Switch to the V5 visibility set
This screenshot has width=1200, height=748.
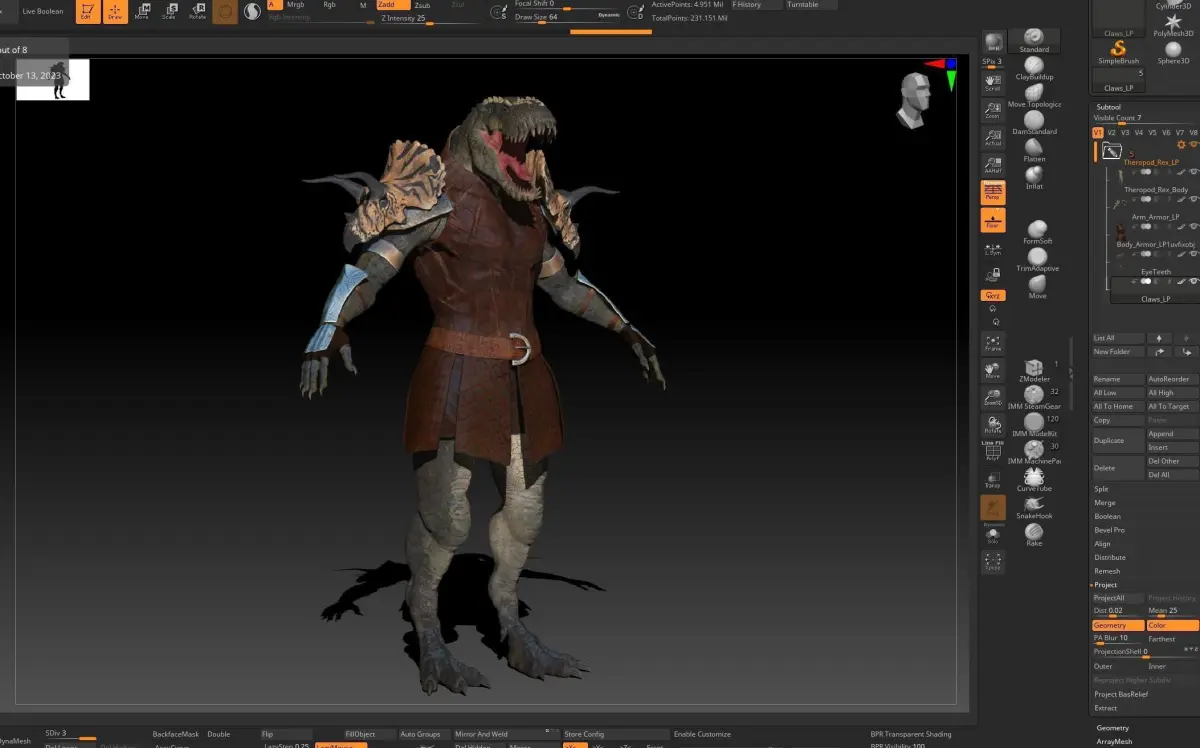coord(1152,132)
